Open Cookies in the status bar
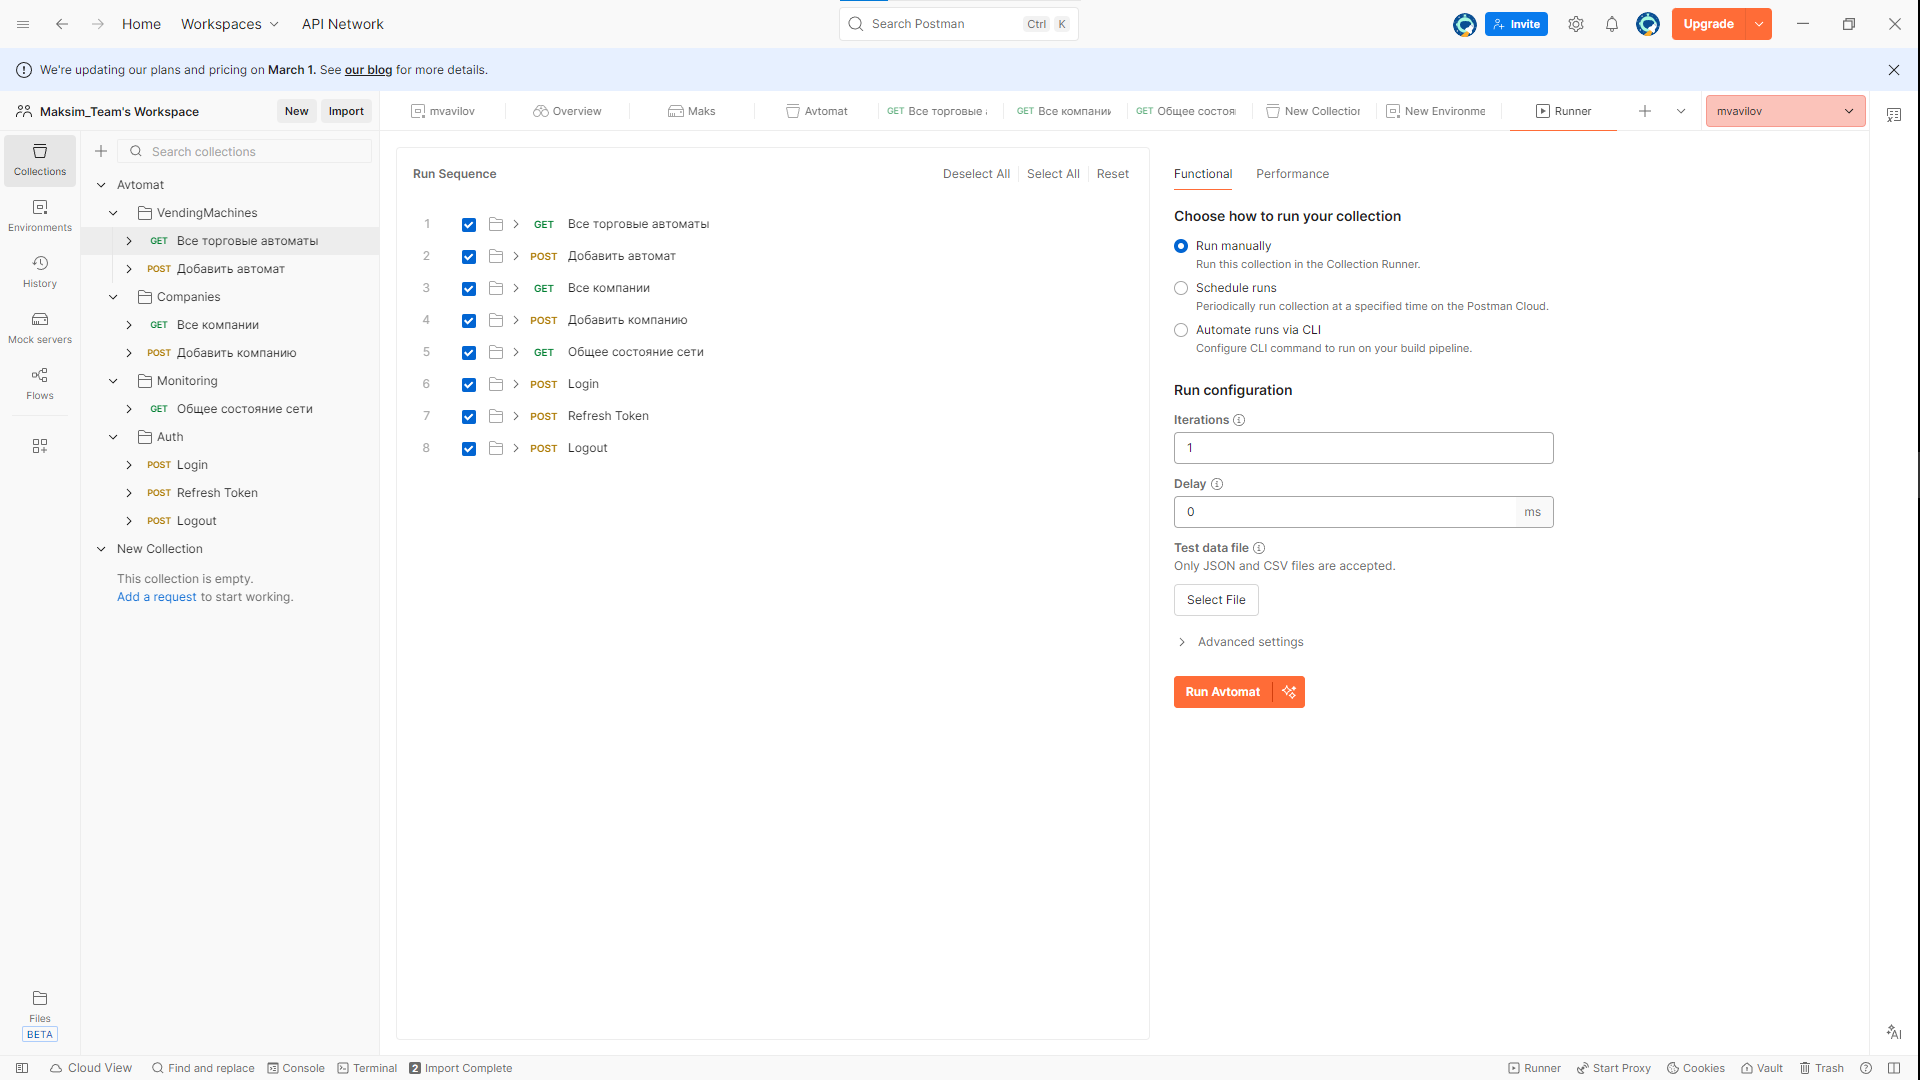 click(1695, 1068)
